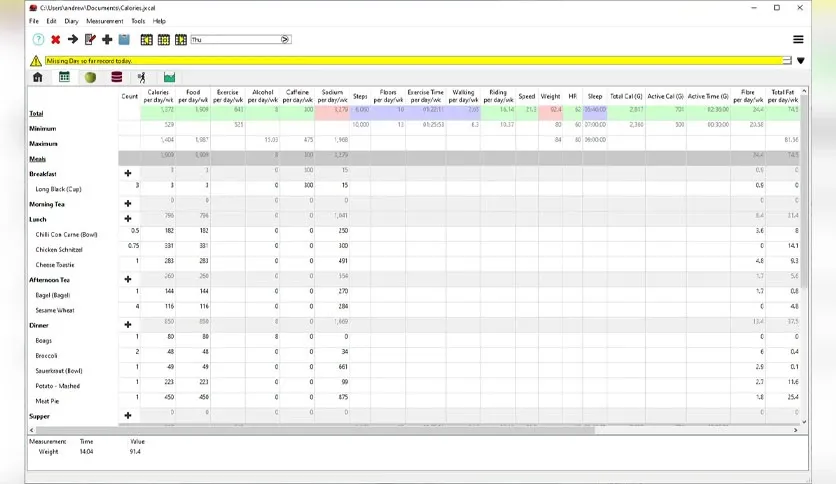Select Long Black (Cup) entry
The height and width of the screenshot is (484, 836).
click(58, 189)
